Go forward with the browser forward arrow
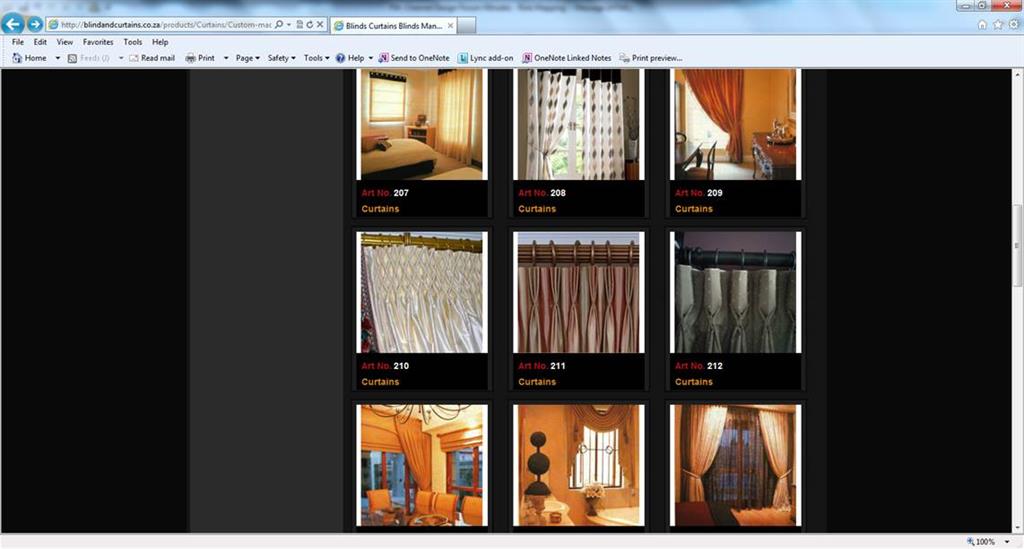 [x=35, y=25]
